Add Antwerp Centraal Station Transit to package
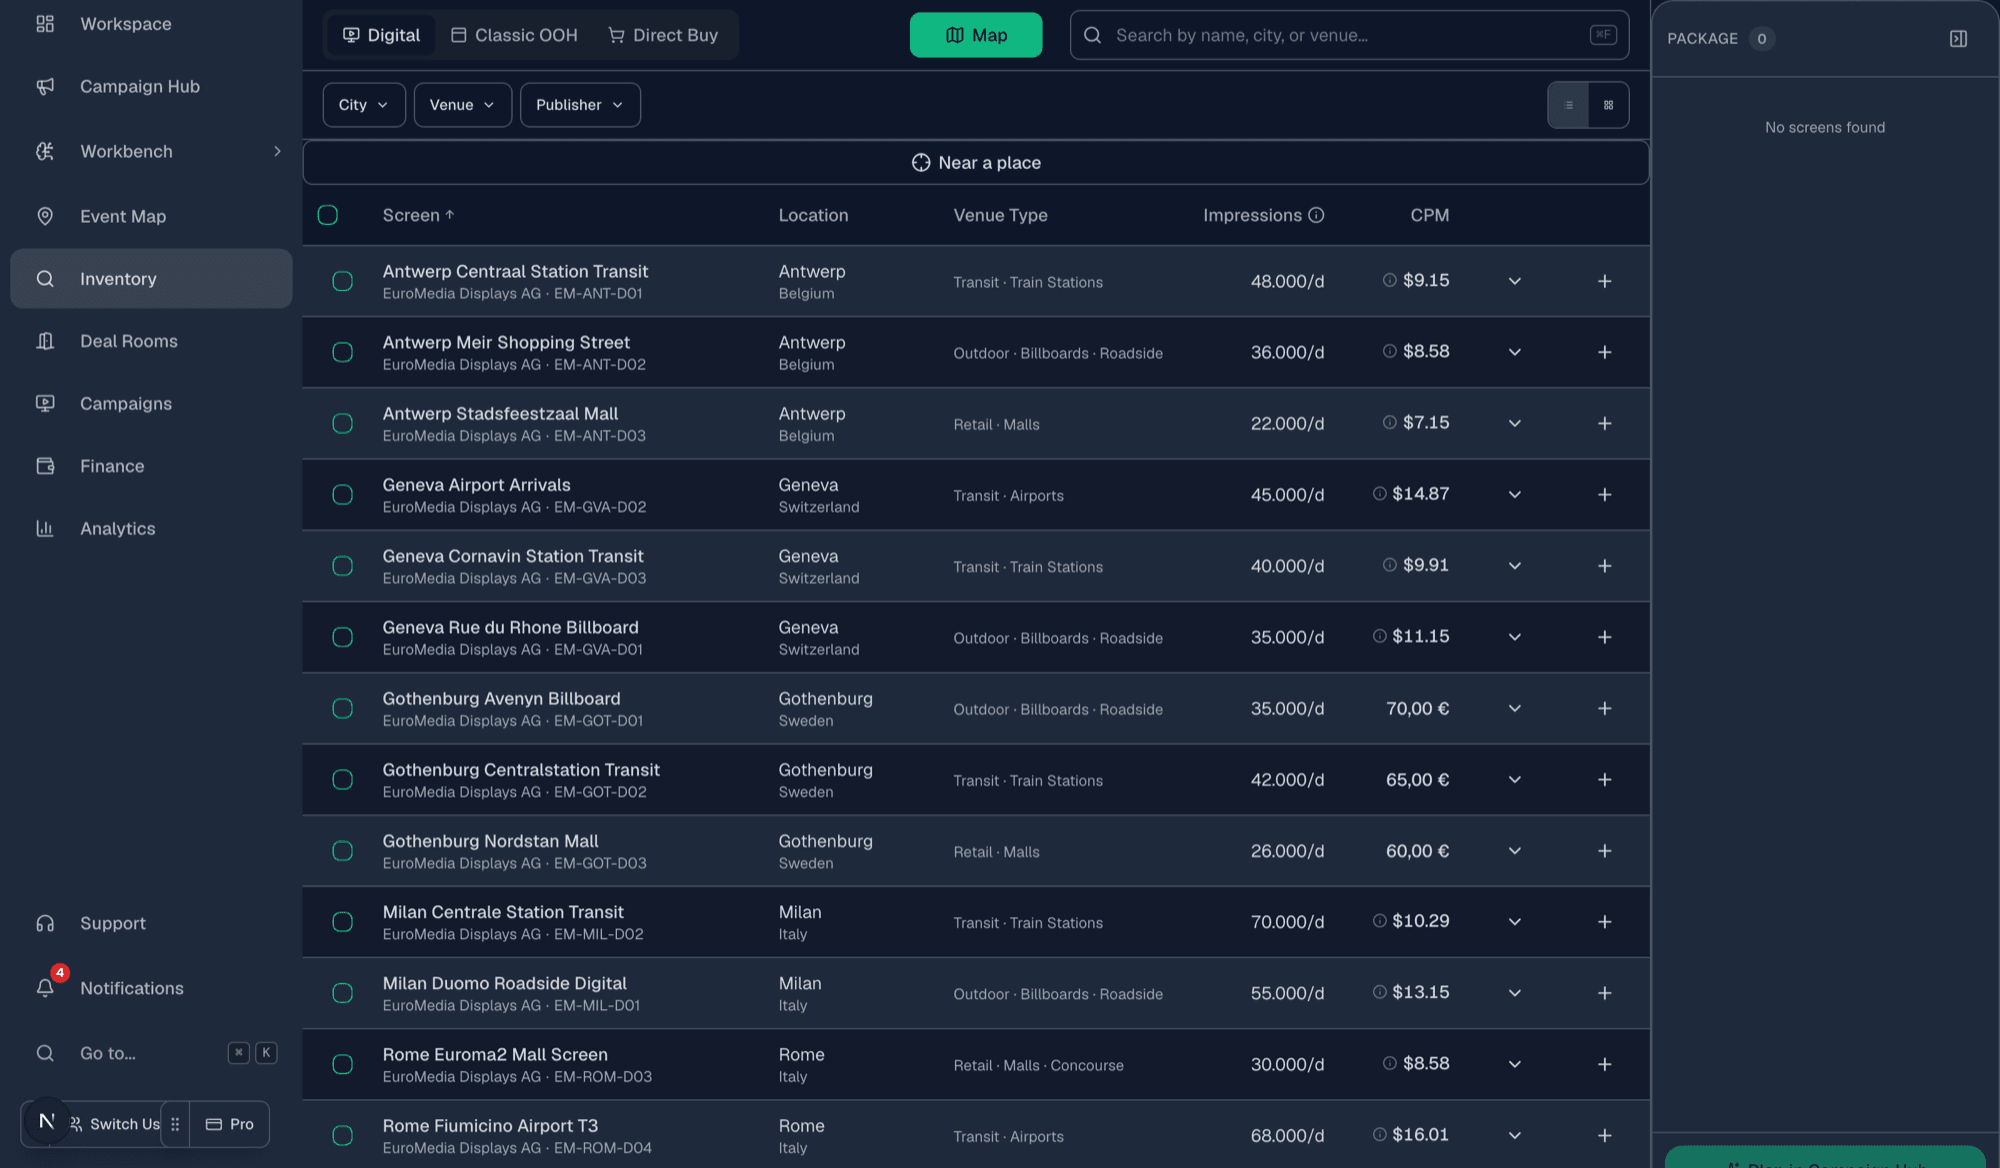Image resolution: width=2000 pixels, height=1168 pixels. tap(1604, 281)
